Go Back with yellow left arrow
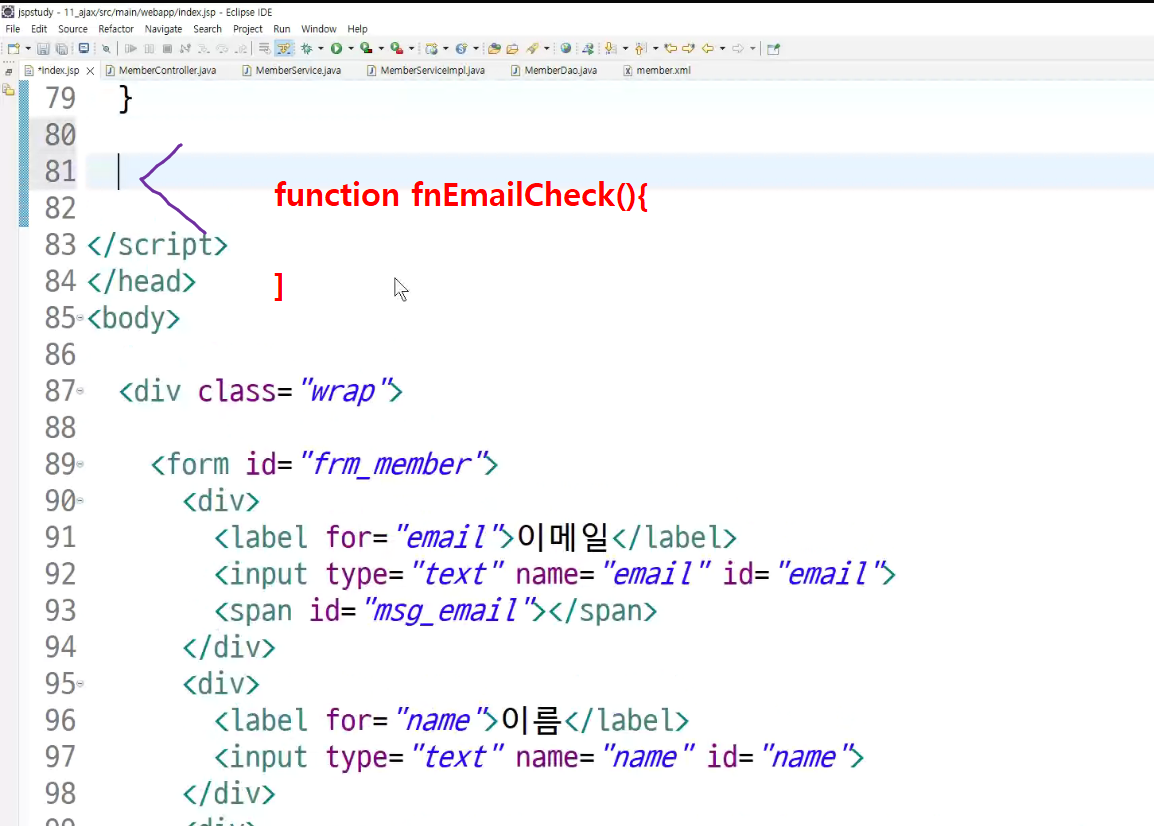1154x826 pixels. pyautogui.click(x=708, y=49)
